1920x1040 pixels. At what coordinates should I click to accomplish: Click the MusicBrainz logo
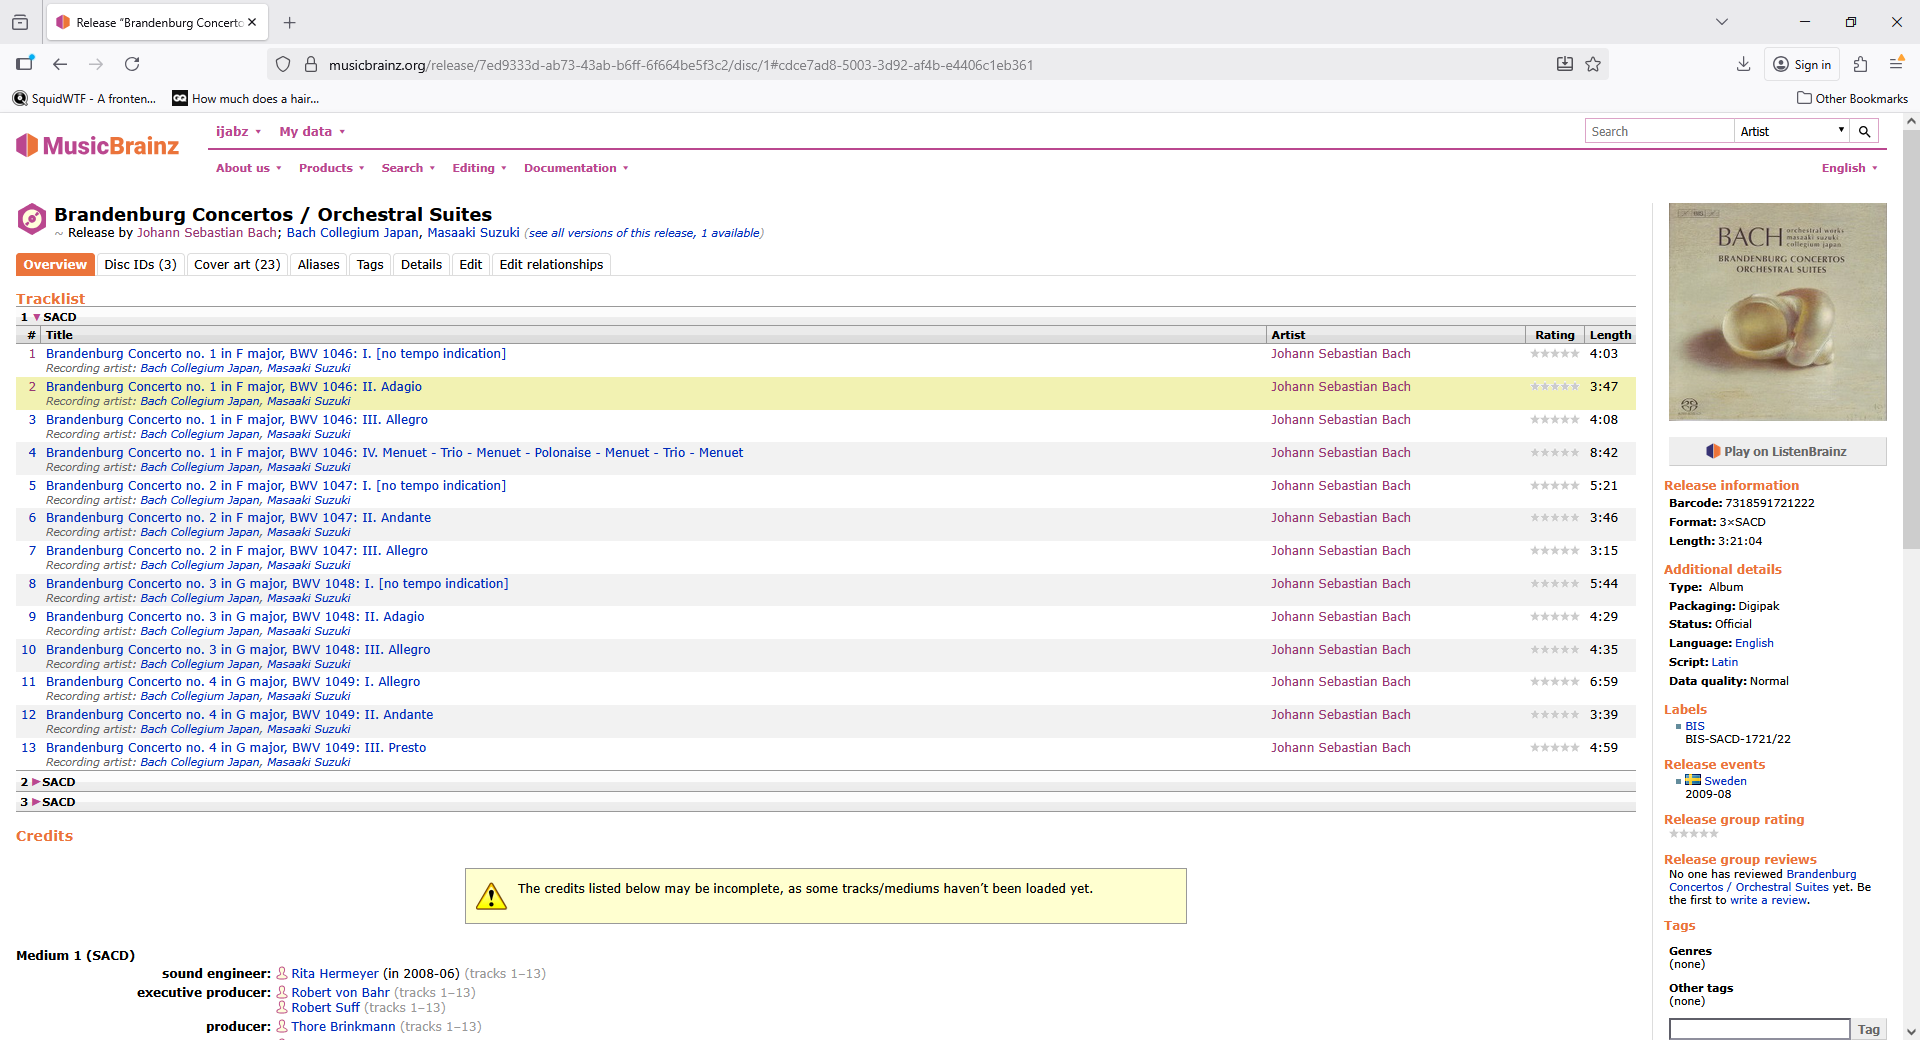click(97, 146)
